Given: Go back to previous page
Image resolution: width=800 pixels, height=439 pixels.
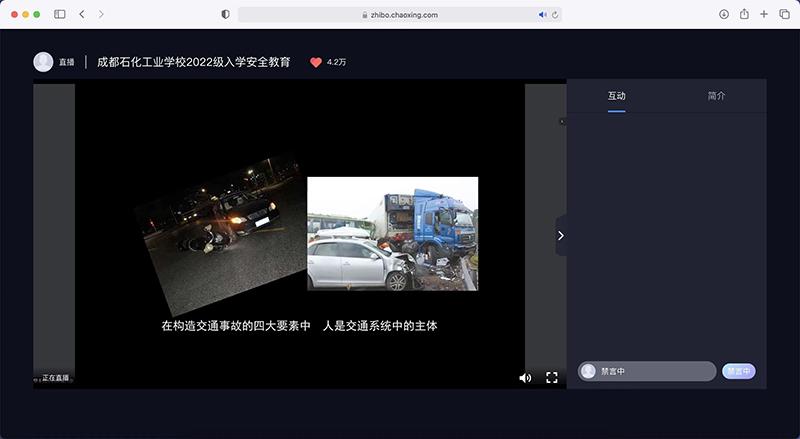Looking at the screenshot, I should coord(82,14).
